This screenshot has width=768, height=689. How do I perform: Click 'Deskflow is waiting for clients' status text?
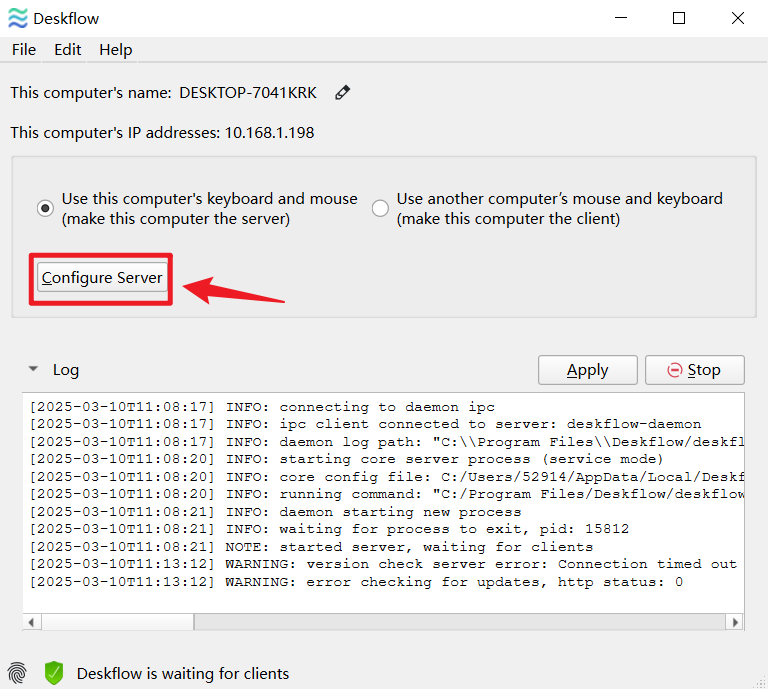tap(183, 674)
